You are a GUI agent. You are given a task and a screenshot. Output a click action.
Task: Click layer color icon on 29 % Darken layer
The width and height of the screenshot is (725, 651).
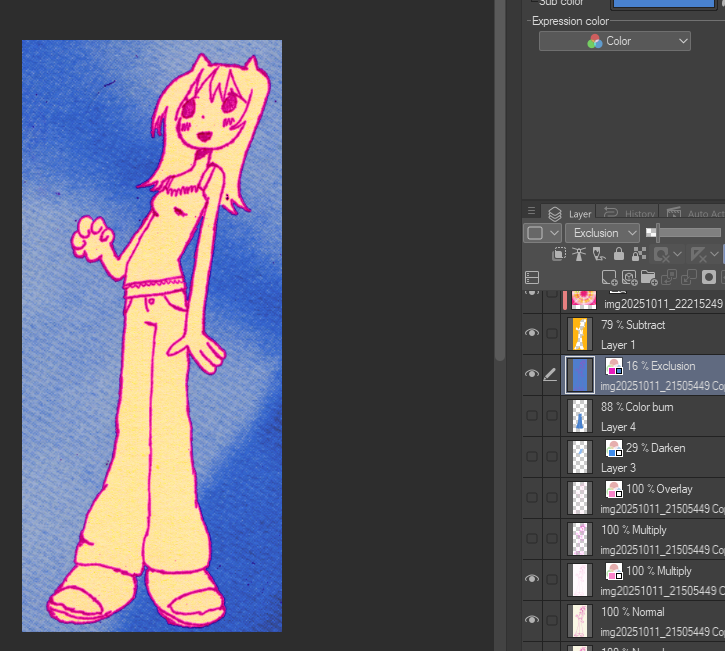pyautogui.click(x=614, y=448)
